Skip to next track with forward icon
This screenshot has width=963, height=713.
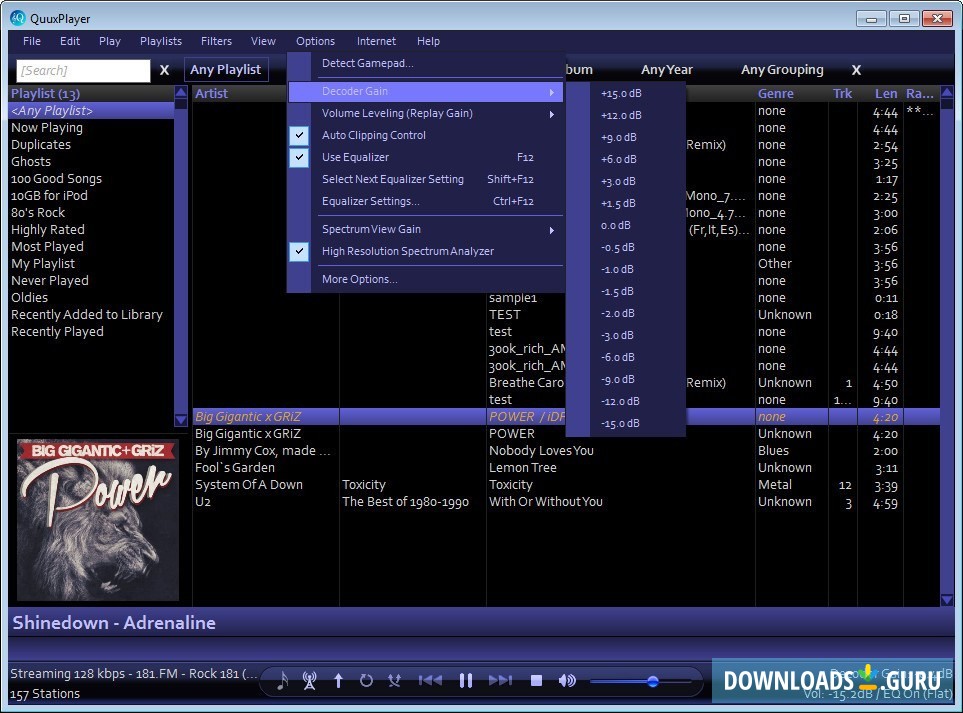pyautogui.click(x=501, y=680)
